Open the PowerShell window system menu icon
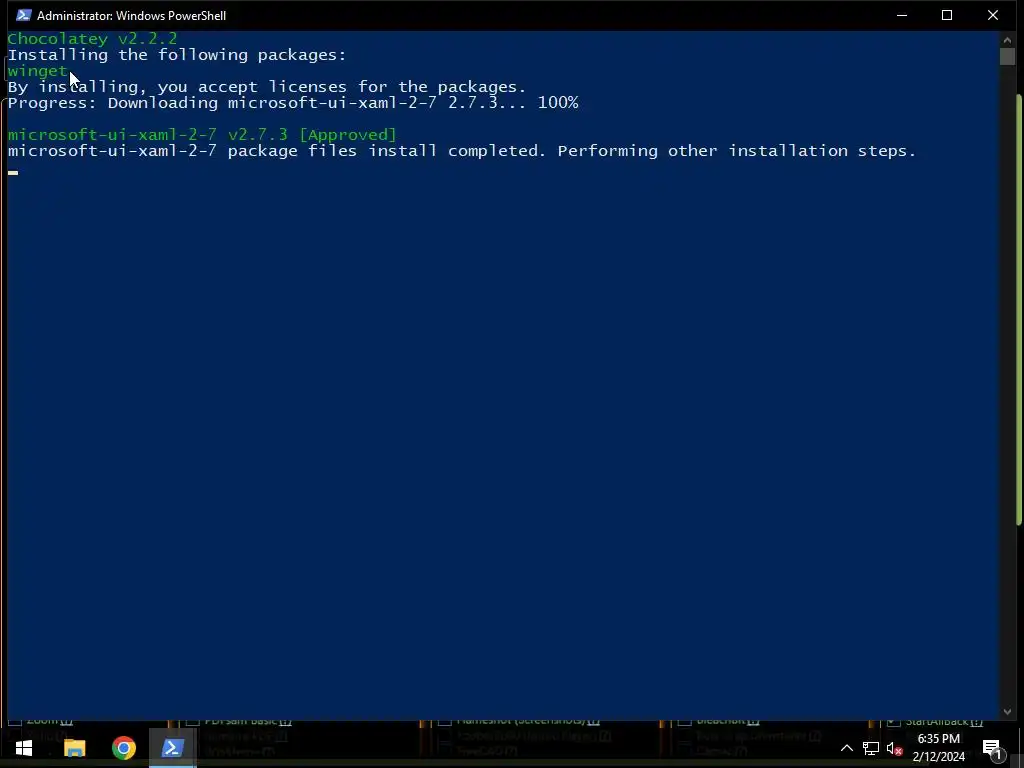Viewport: 1024px width, 768px height. pos(24,15)
